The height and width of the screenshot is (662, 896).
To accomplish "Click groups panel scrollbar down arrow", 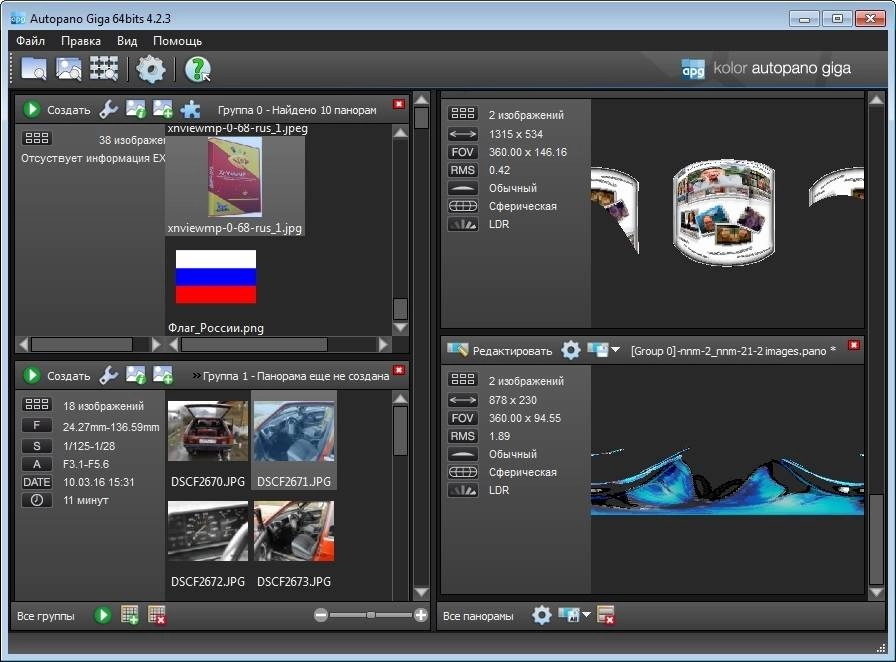I will pos(422,592).
